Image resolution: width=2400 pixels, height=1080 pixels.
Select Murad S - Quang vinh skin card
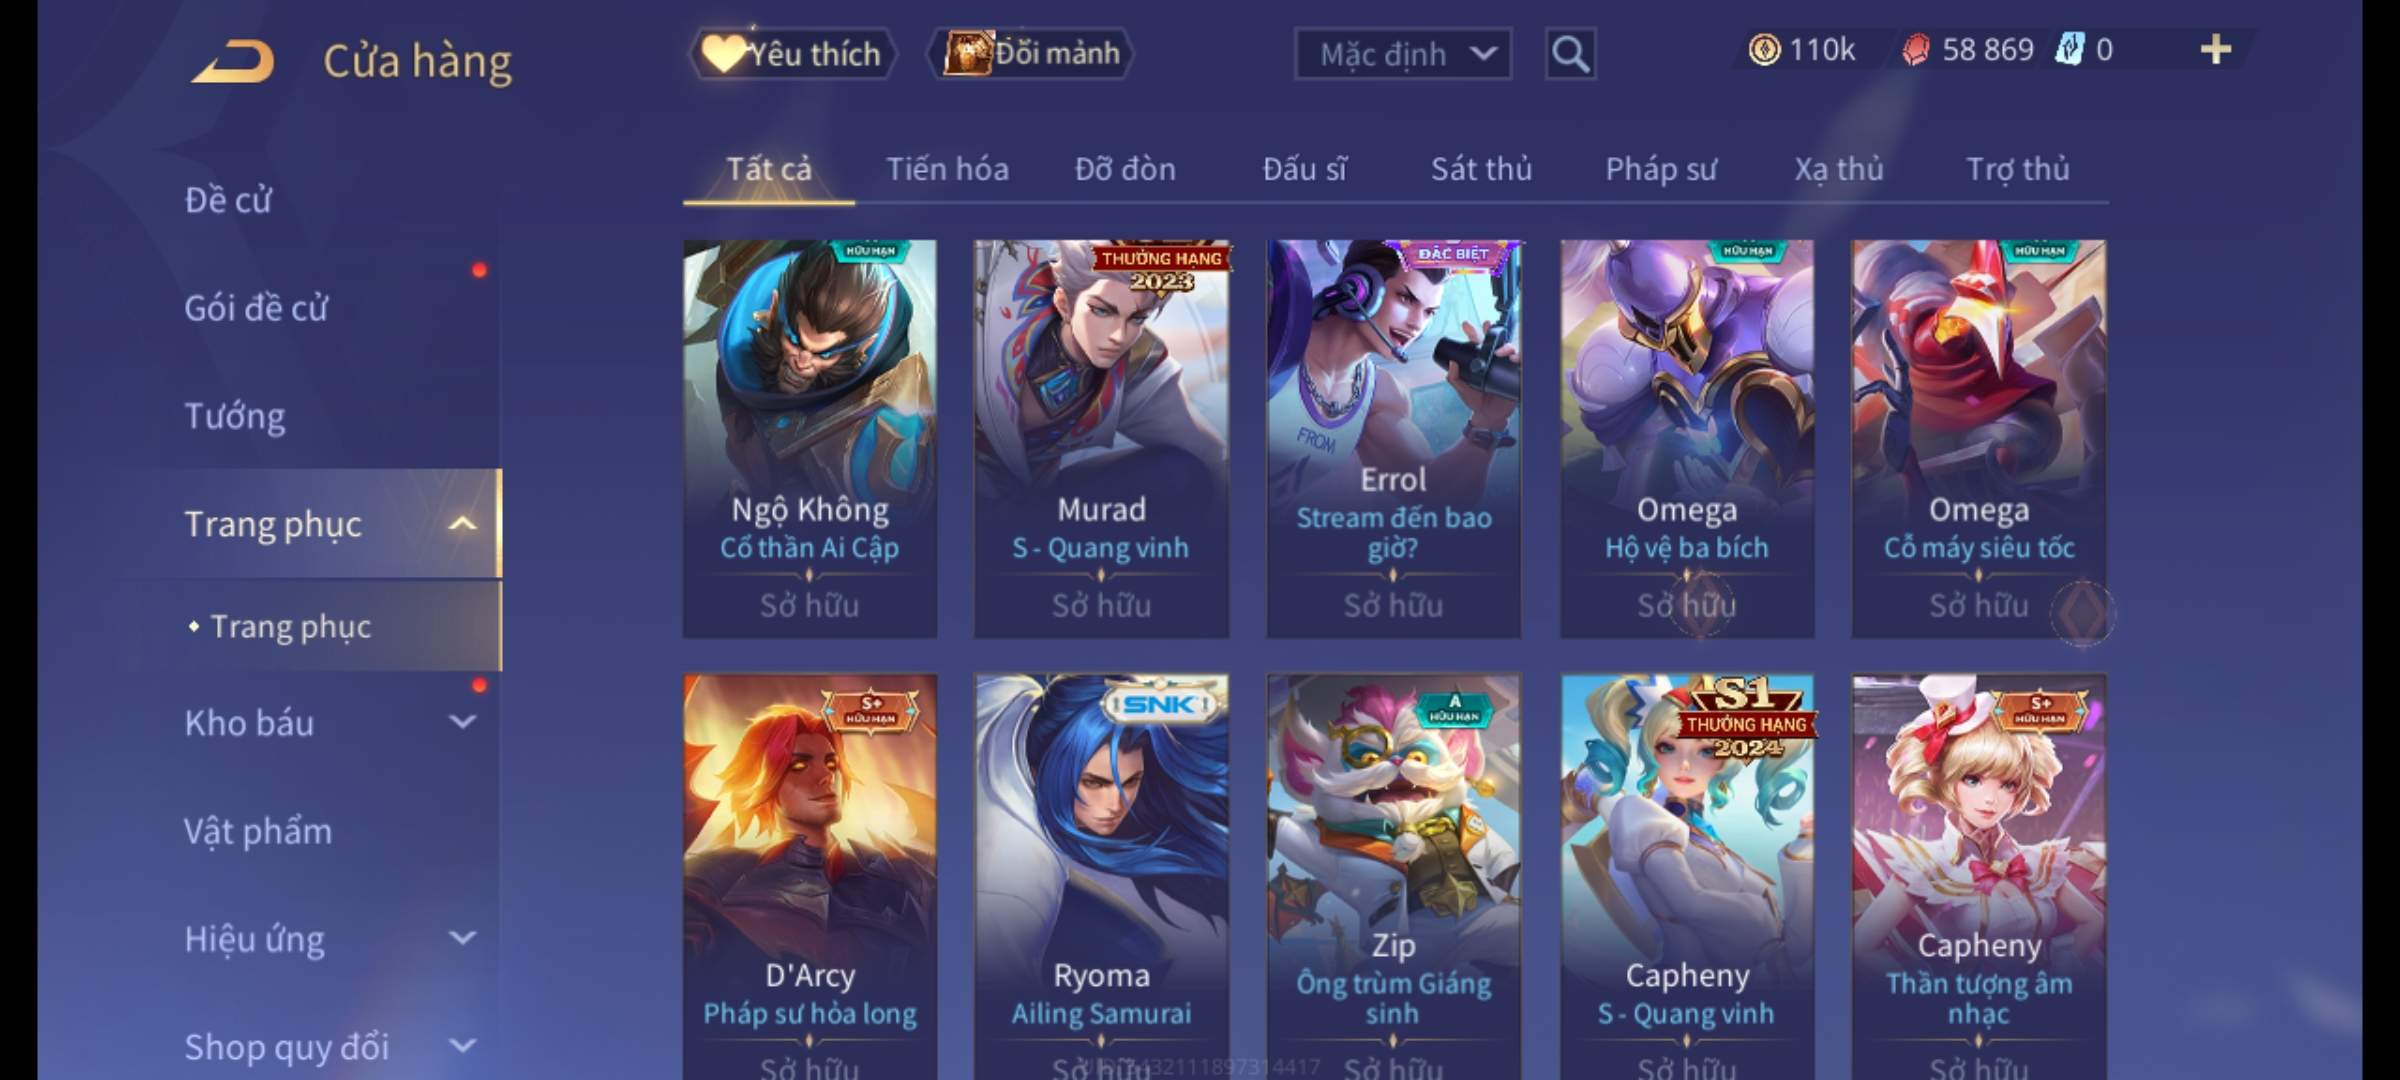[x=1102, y=438]
